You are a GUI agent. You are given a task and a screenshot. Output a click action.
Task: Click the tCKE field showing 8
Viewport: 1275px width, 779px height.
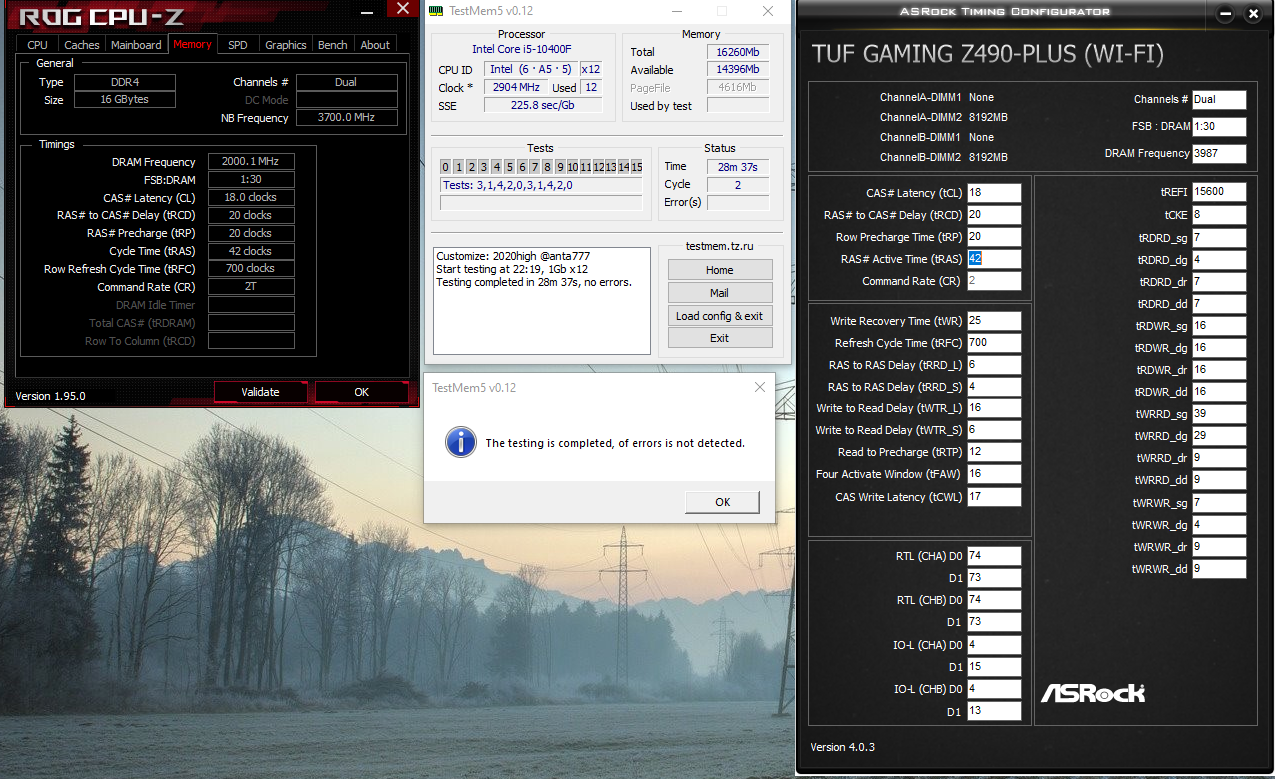[x=1219, y=215]
